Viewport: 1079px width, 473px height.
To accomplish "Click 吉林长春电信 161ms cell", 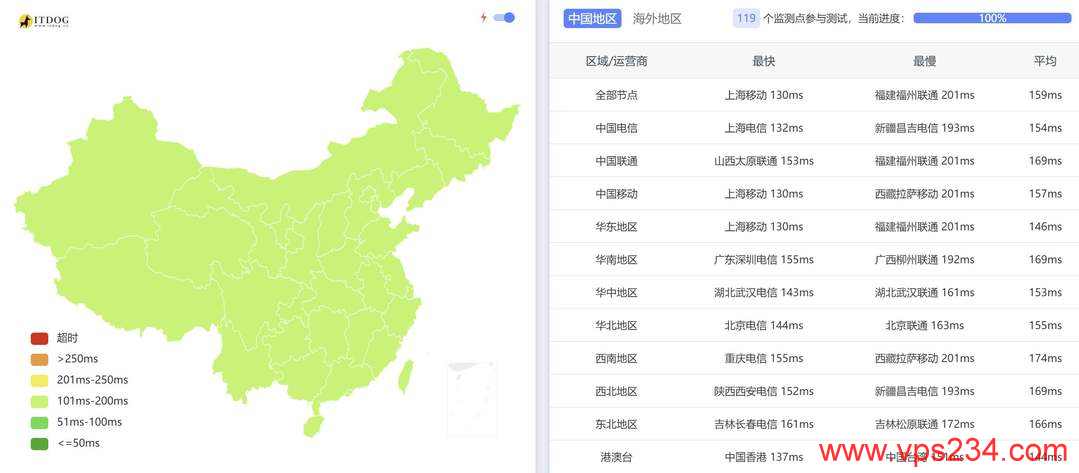I will 764,424.
